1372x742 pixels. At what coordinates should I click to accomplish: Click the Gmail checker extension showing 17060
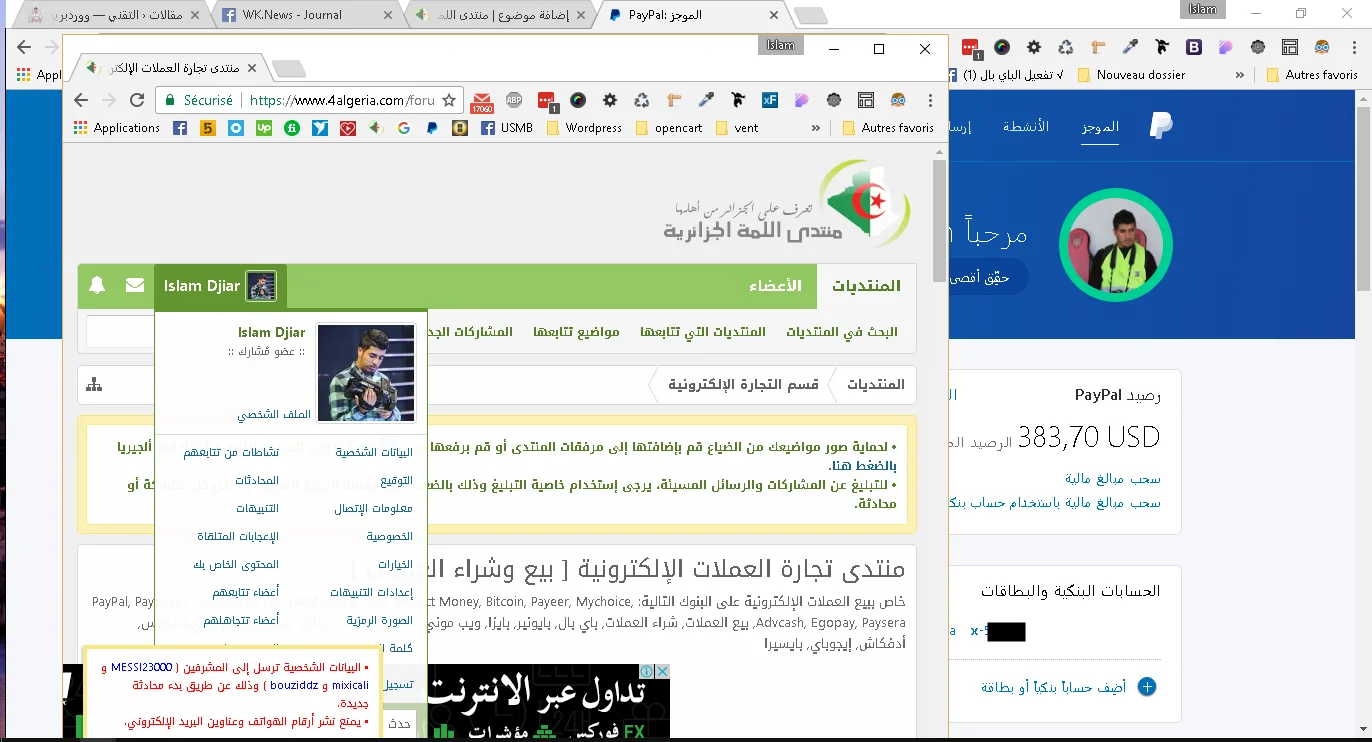coord(481,100)
